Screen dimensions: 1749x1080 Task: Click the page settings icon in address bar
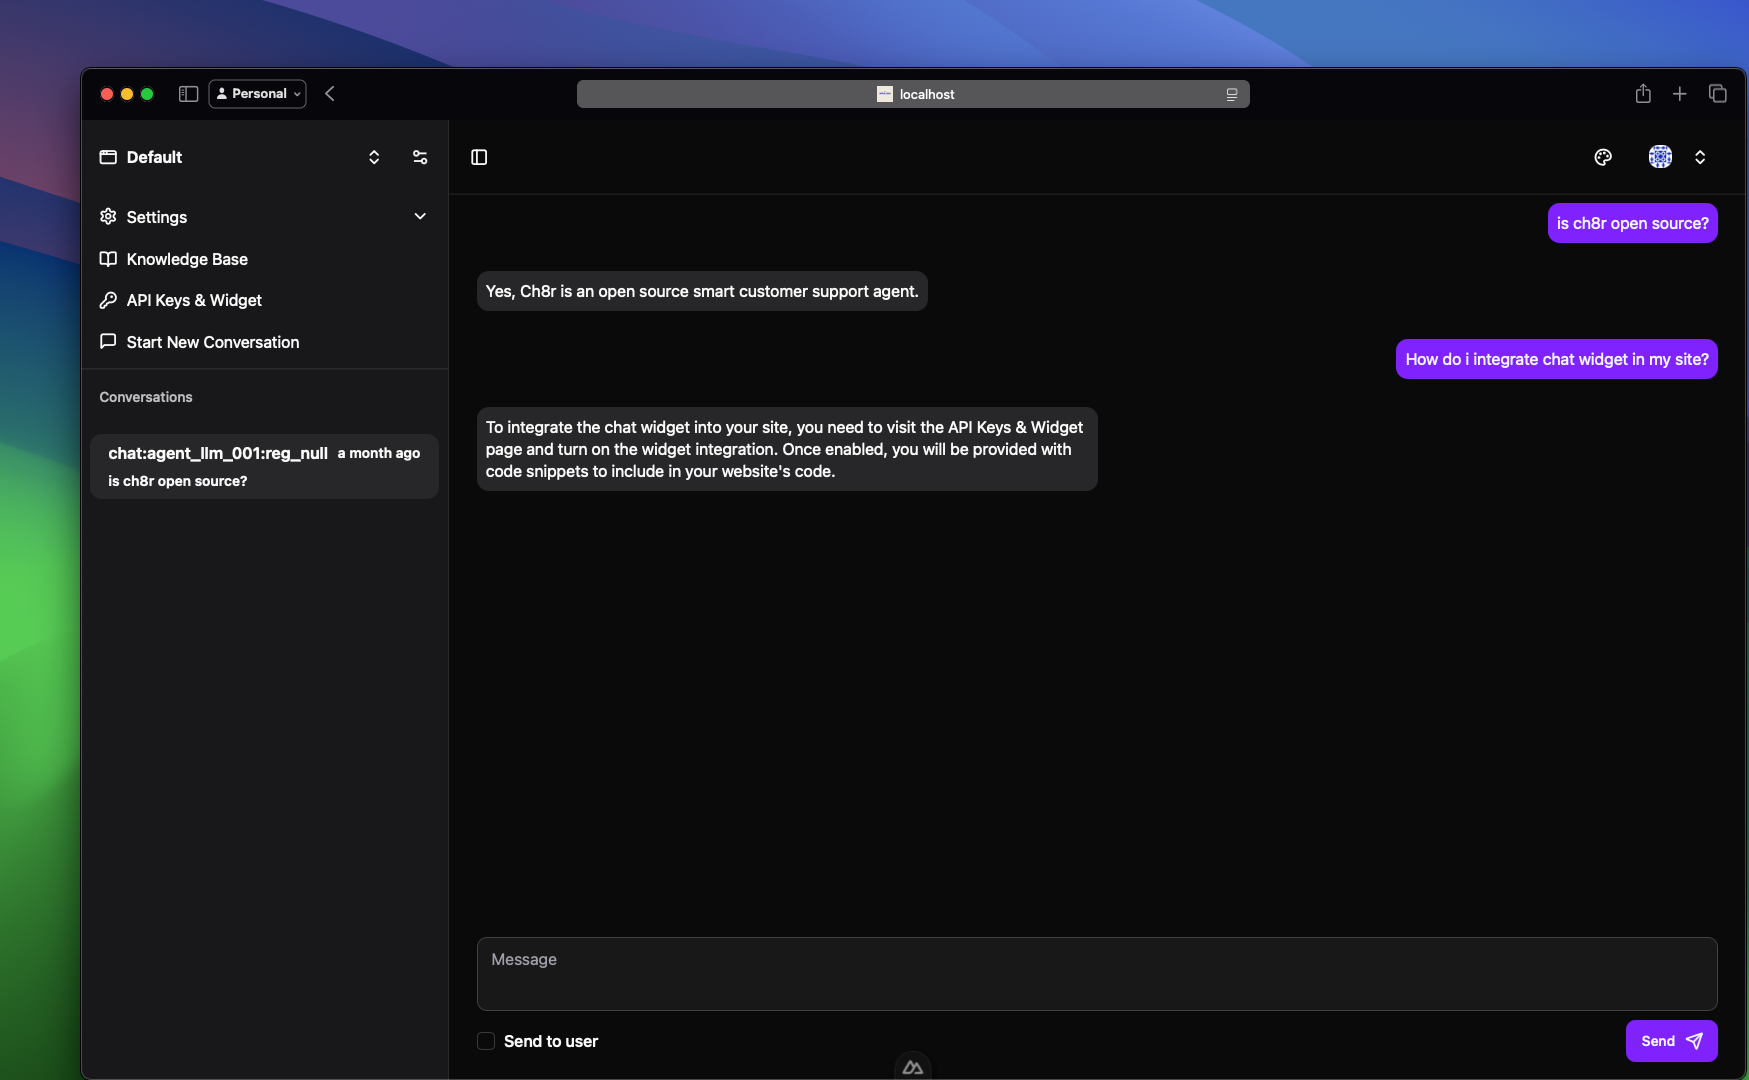[x=1231, y=93]
